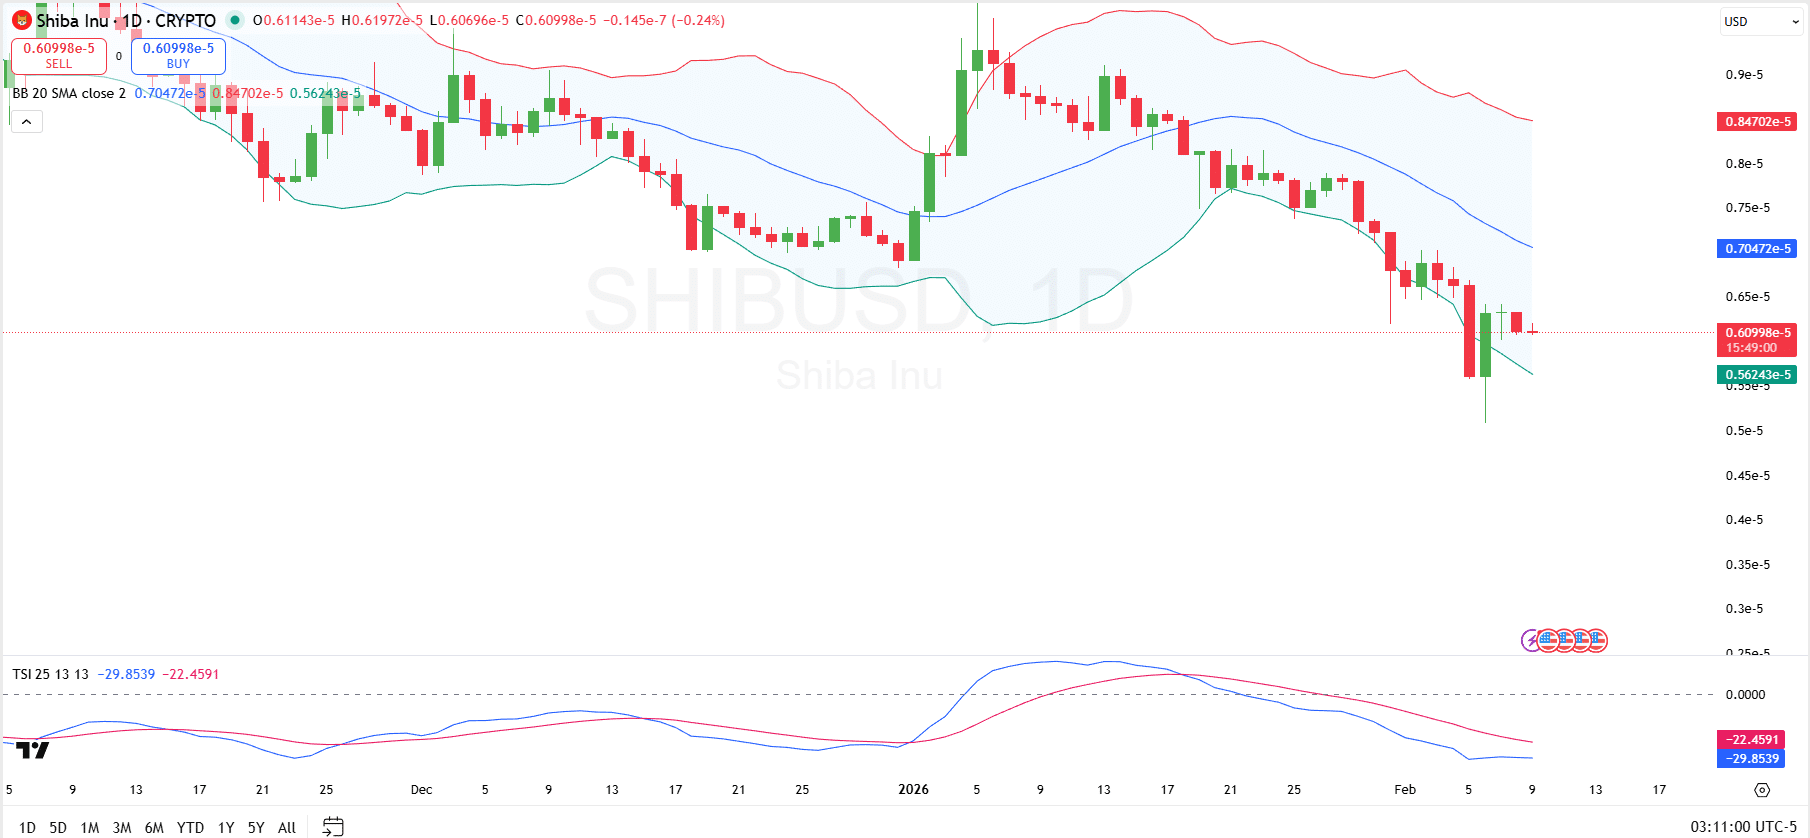Viewport: 1810px width, 838px height.
Task: Click the Feb label on time axis
Action: 1405,790
